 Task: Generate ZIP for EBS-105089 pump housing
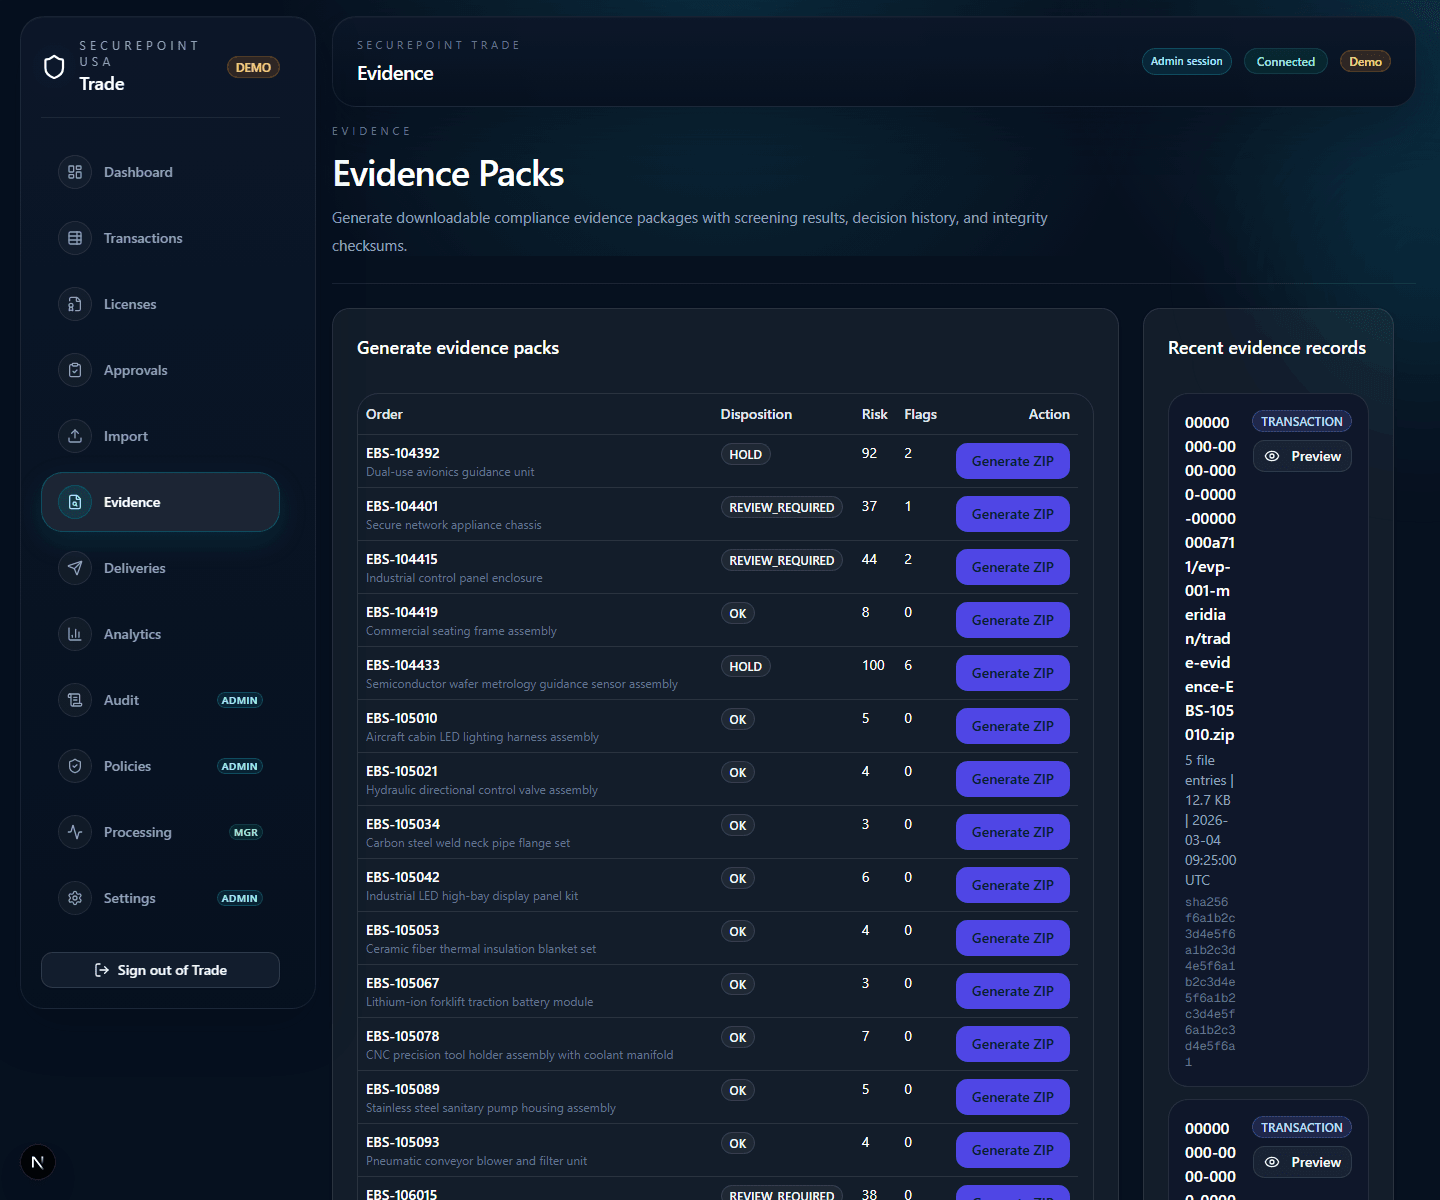[x=1013, y=1097]
